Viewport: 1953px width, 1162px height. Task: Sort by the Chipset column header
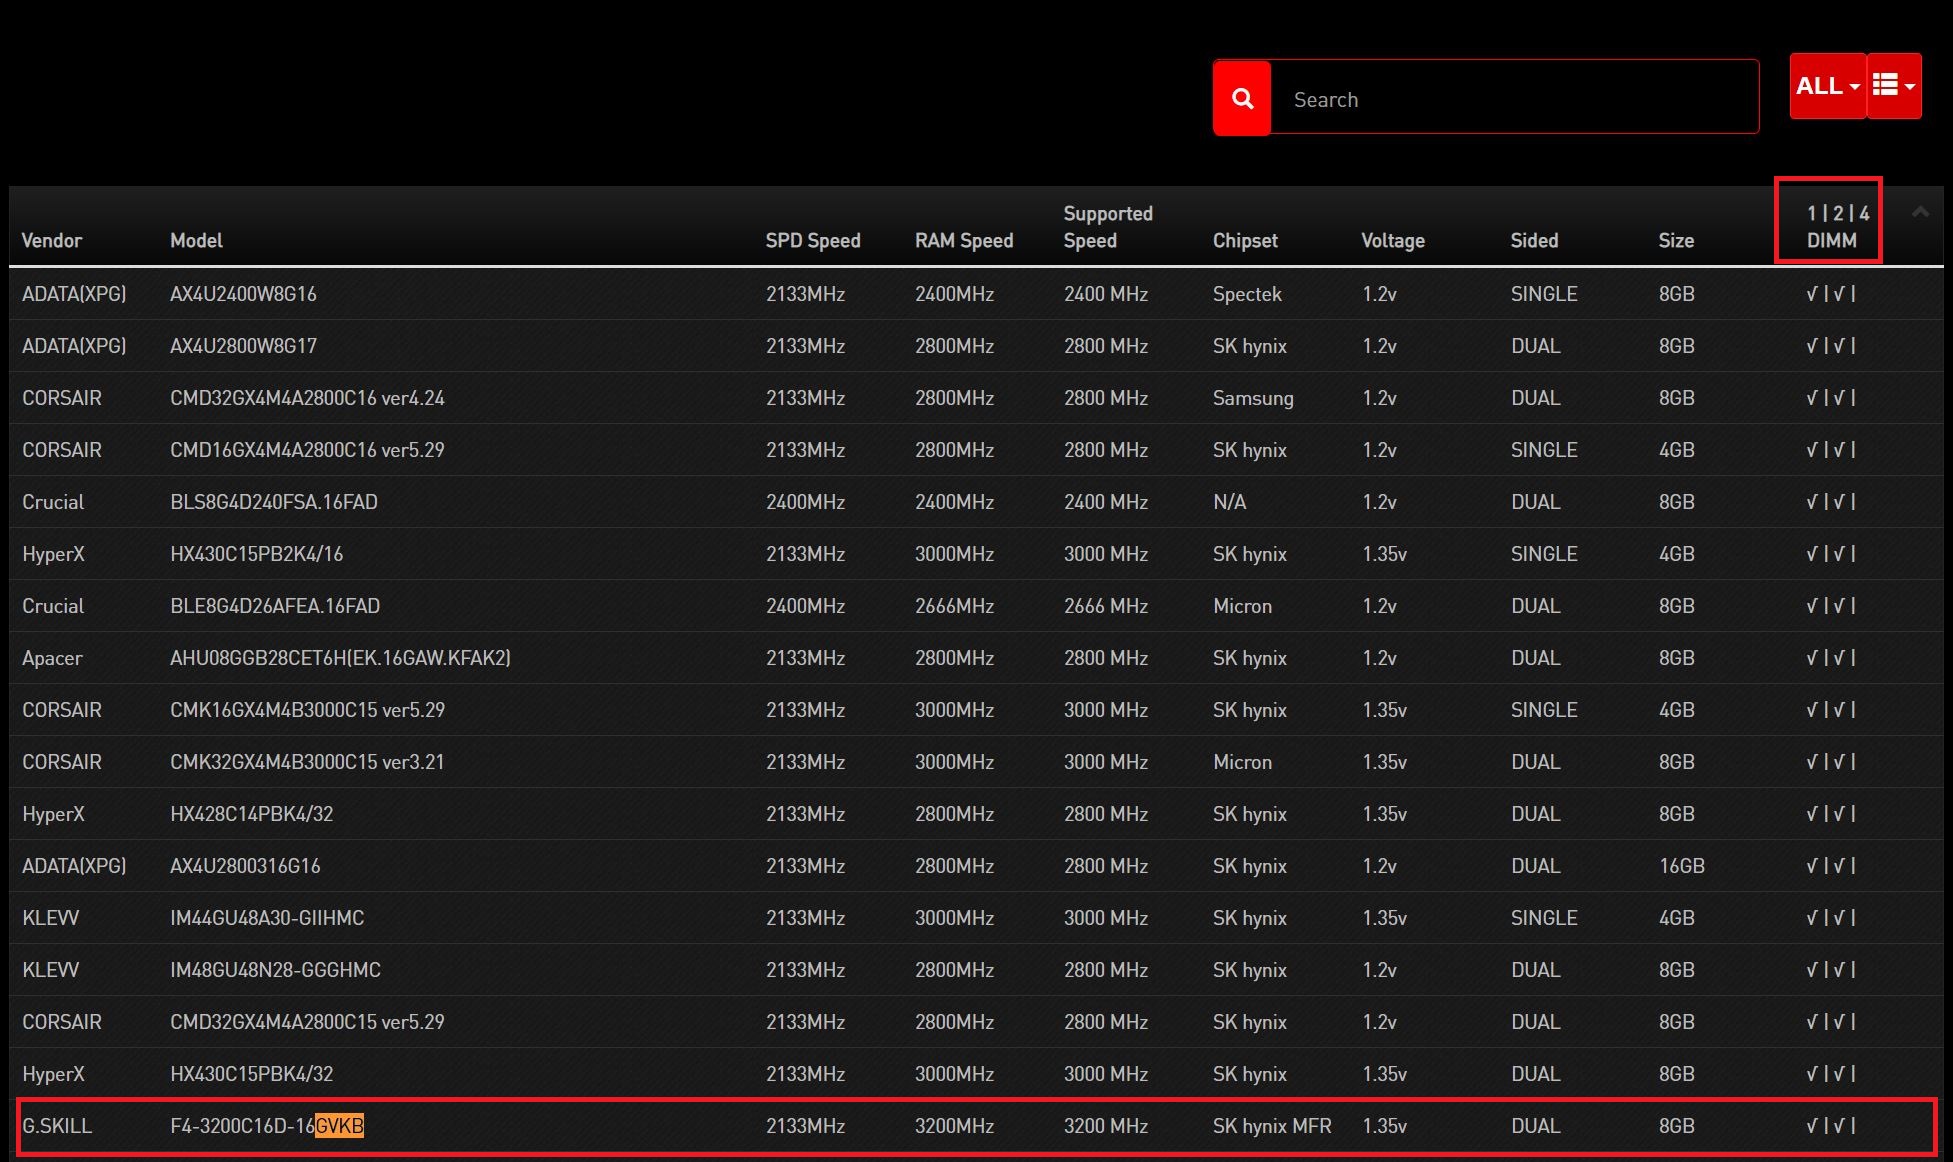coord(1245,240)
